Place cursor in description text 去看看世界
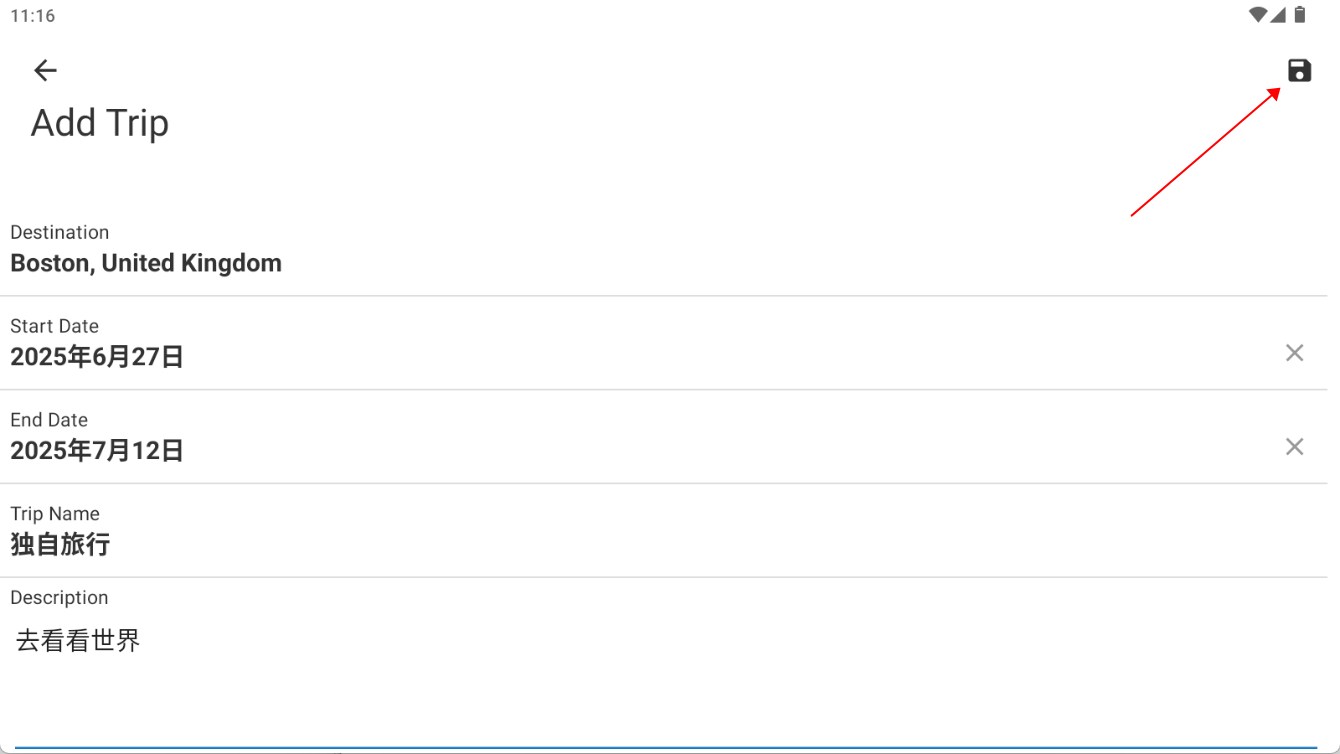Viewport: 1340px width, 754px height. [78, 641]
